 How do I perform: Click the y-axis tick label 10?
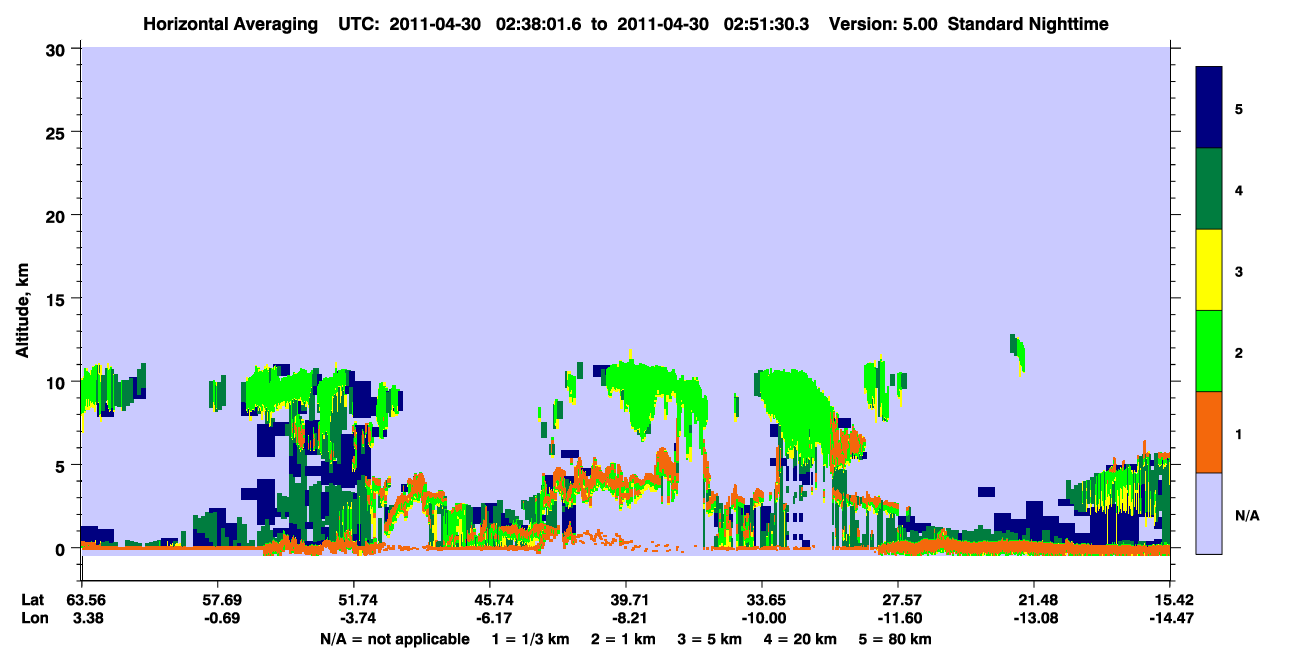click(x=58, y=382)
